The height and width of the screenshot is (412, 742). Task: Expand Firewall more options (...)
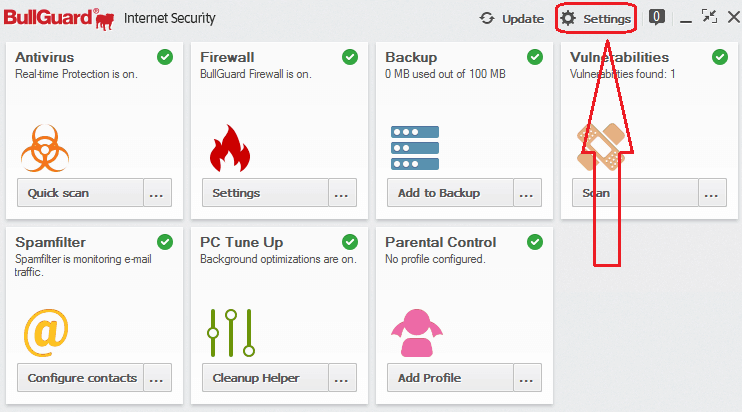[x=342, y=193]
